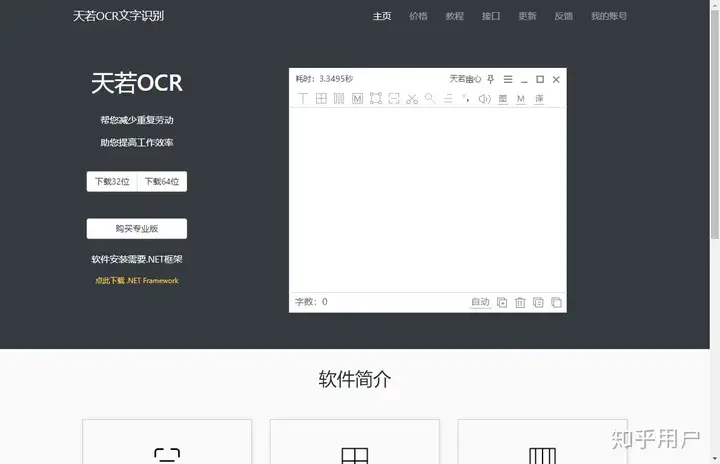
Task: Click the trash clear icon
Action: (520, 302)
